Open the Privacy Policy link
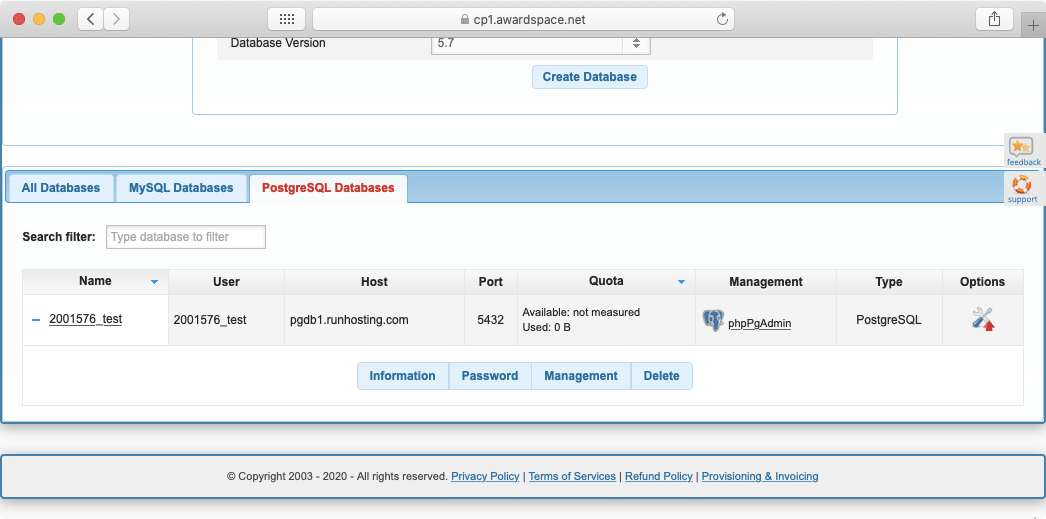1046x519 pixels. pyautogui.click(x=485, y=477)
